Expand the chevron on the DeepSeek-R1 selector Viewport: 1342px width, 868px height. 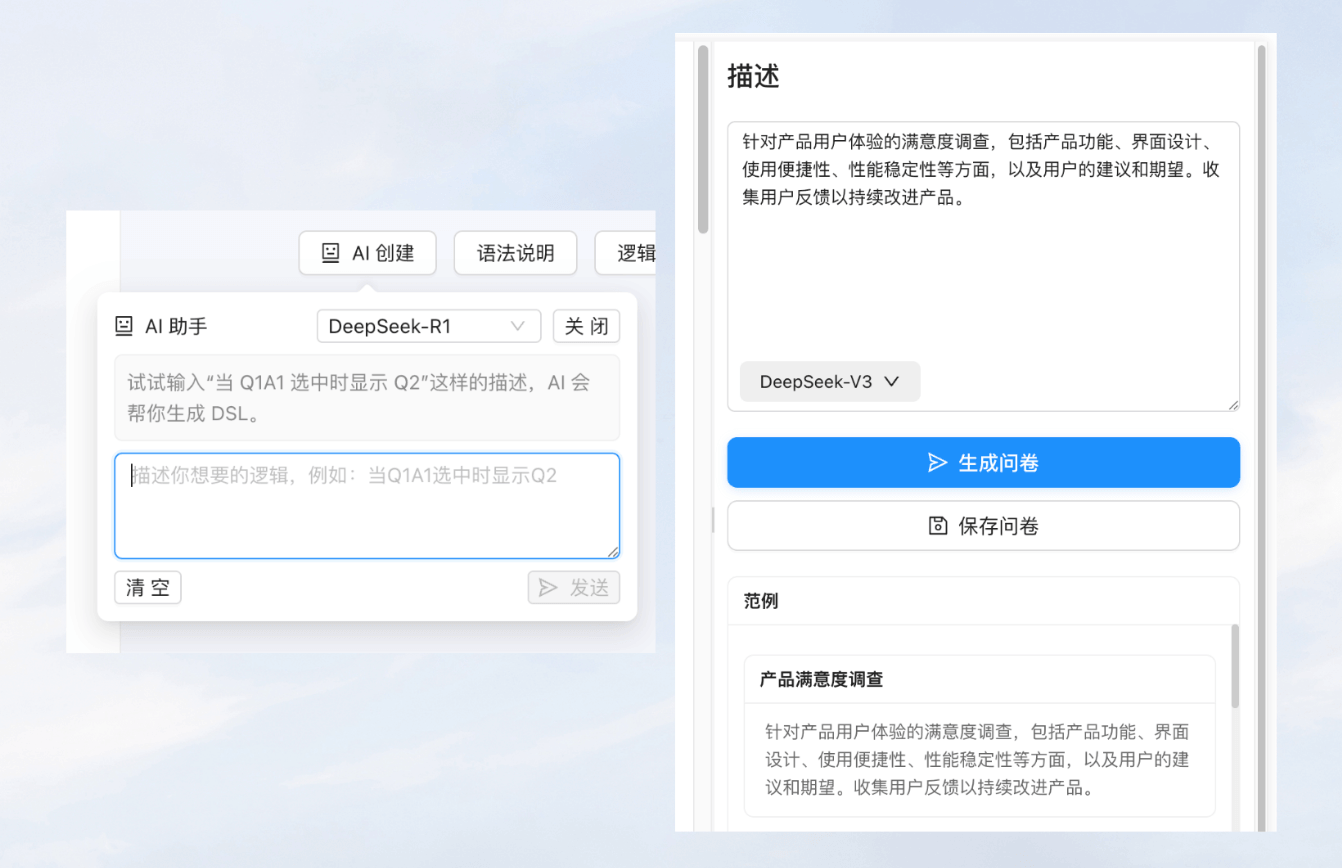(x=519, y=326)
